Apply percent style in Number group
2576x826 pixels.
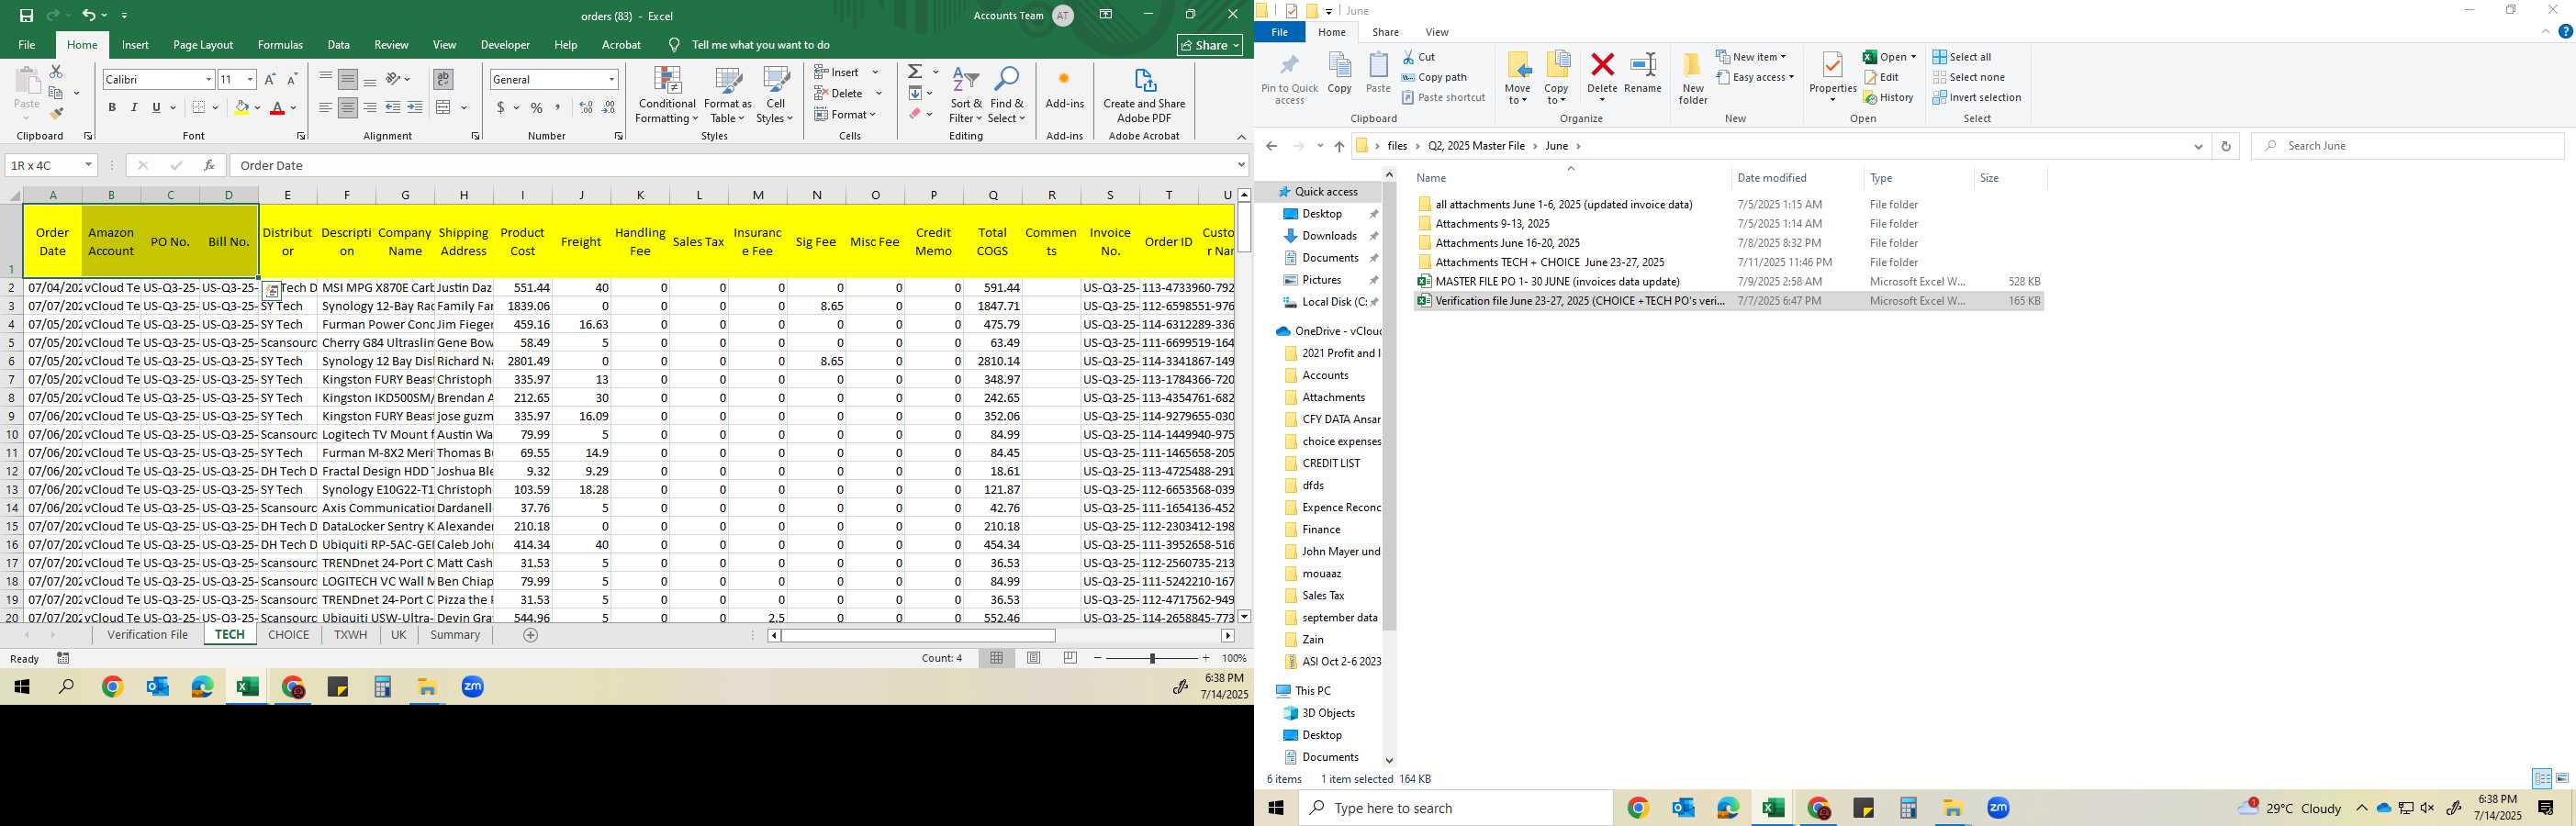coord(537,107)
